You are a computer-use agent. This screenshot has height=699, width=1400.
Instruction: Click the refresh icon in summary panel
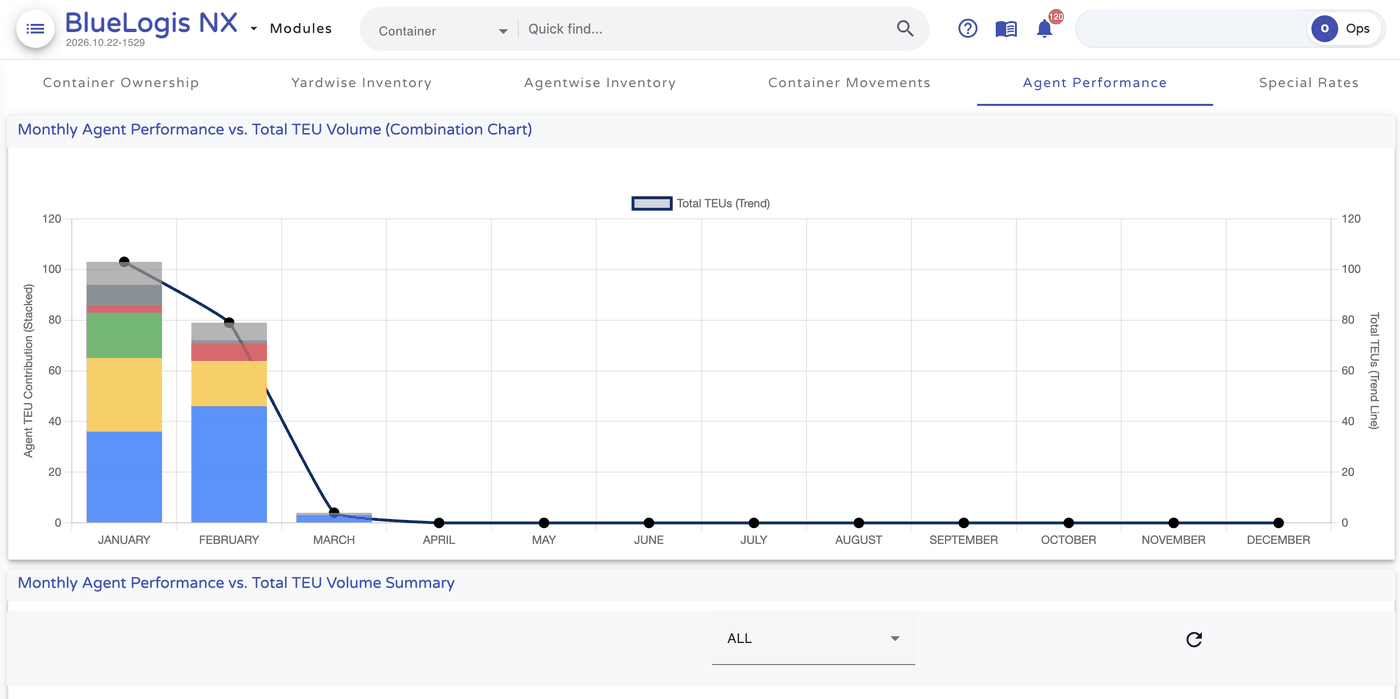click(1194, 639)
